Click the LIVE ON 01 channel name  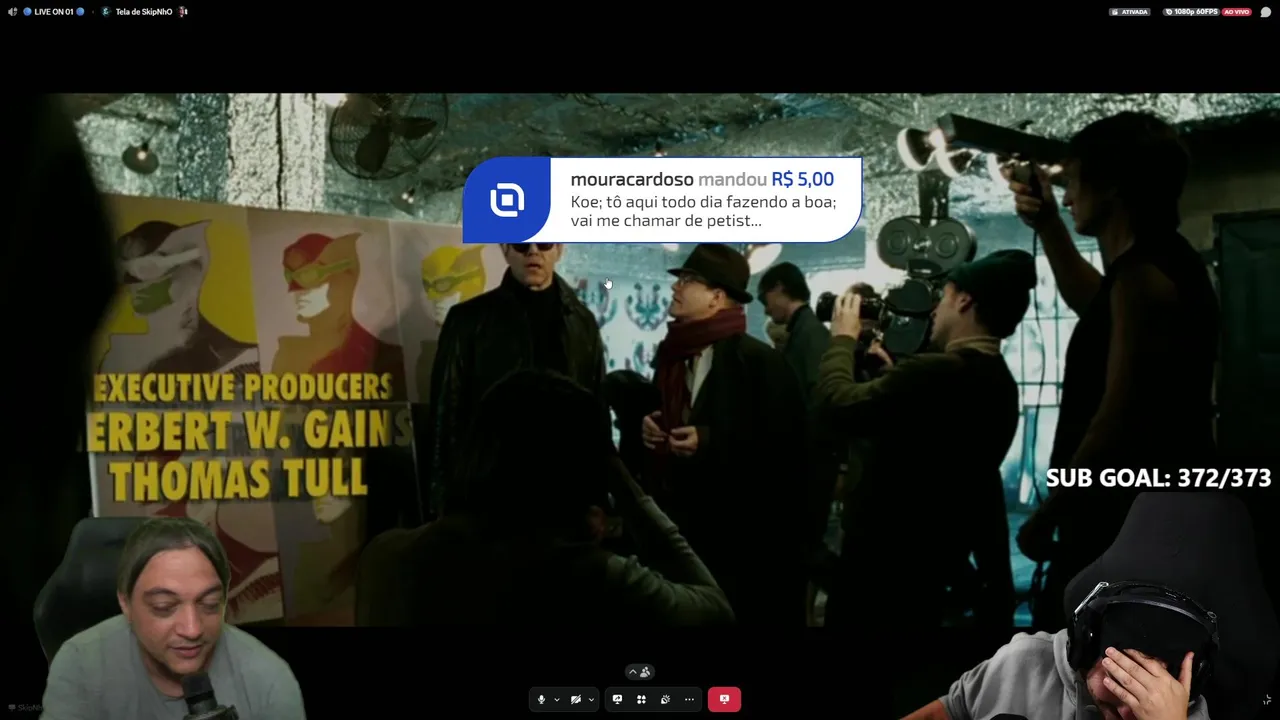[x=53, y=12]
